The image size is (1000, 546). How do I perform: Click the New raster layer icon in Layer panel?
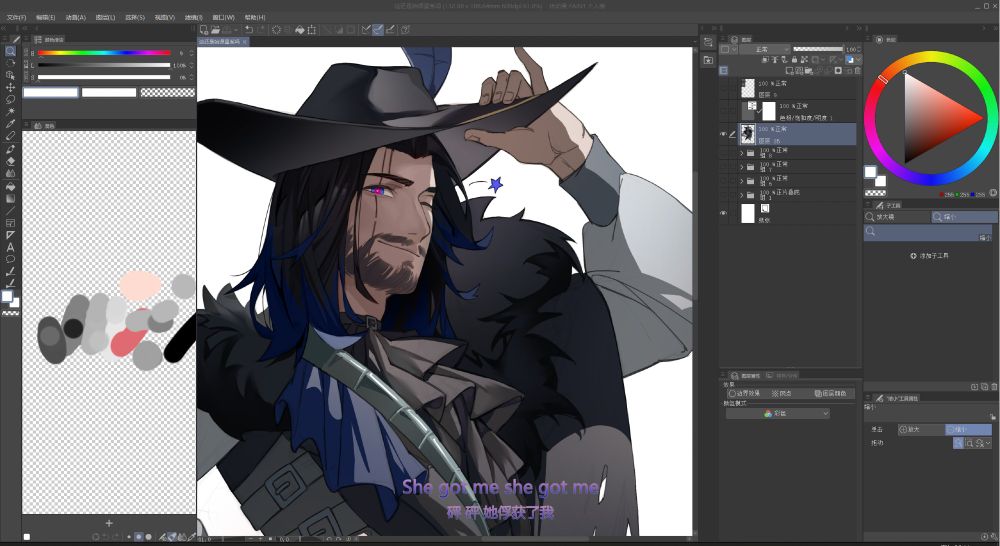pyautogui.click(x=790, y=70)
